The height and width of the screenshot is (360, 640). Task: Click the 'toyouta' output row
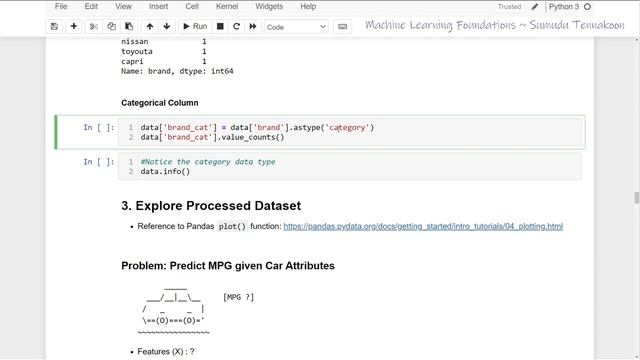click(x=164, y=51)
